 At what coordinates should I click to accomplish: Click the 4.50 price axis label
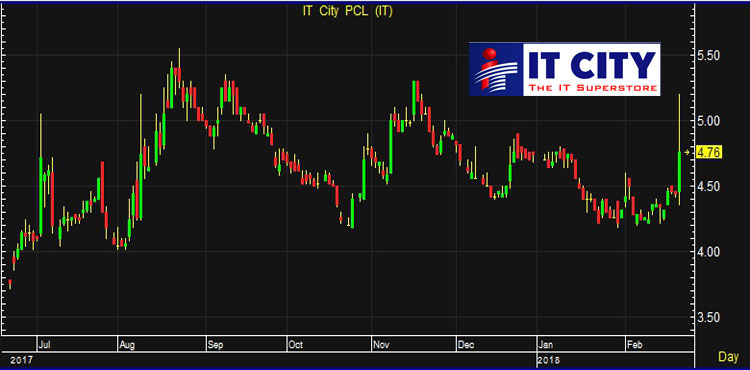coord(710,186)
